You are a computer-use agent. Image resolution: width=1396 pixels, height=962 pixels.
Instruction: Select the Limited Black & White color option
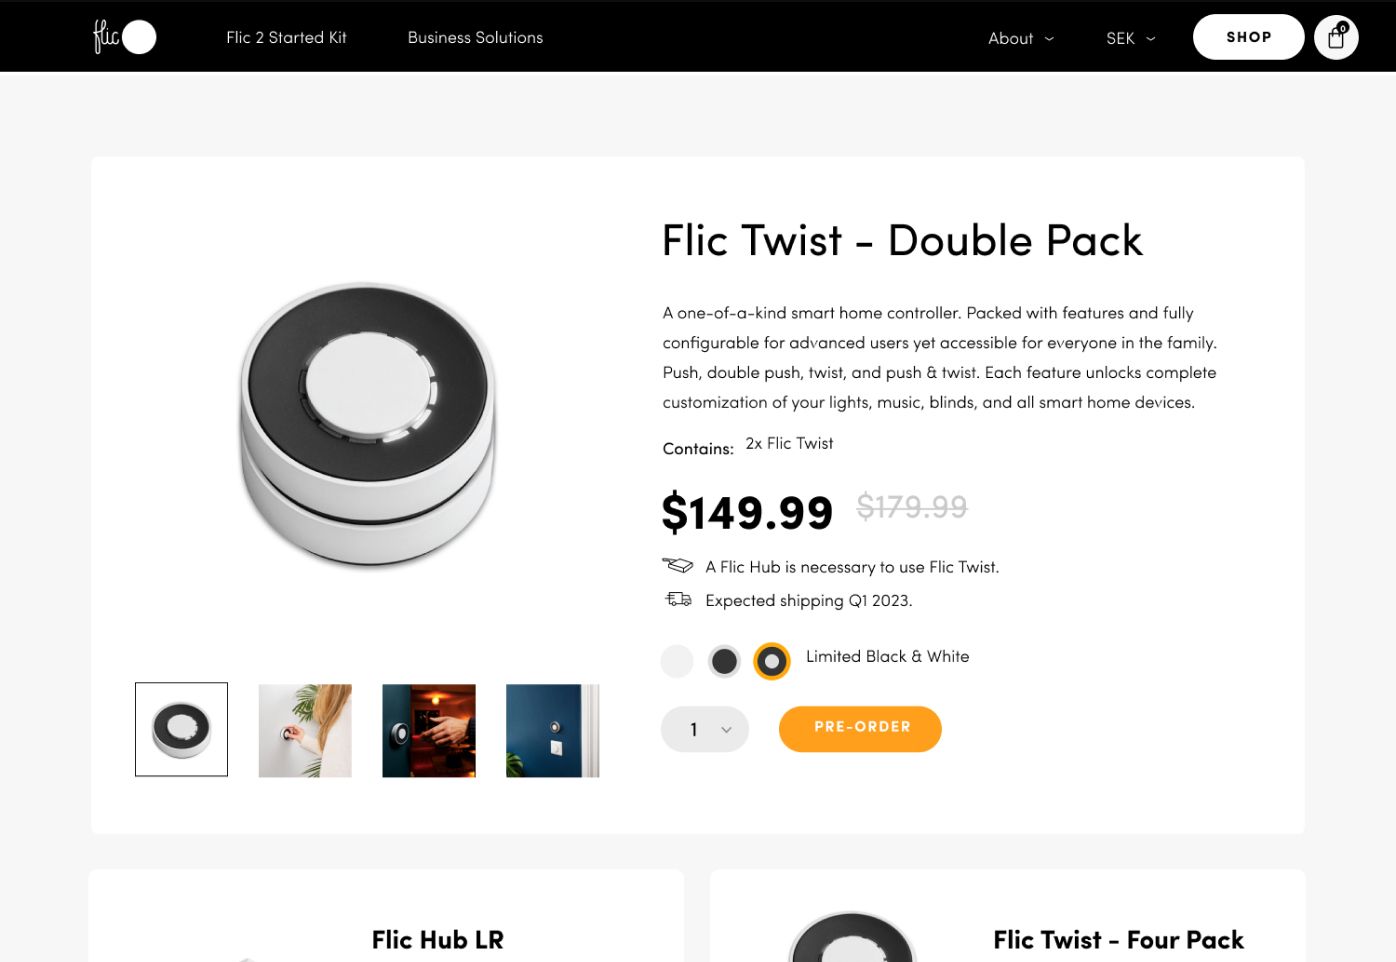772,661
